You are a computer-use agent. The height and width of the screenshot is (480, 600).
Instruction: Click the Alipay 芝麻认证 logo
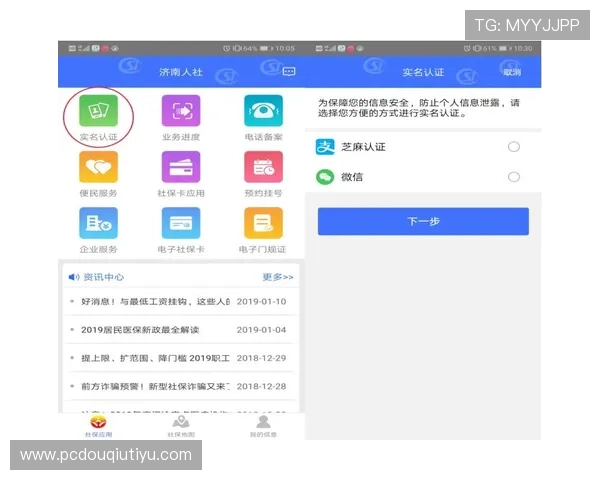tap(325, 147)
